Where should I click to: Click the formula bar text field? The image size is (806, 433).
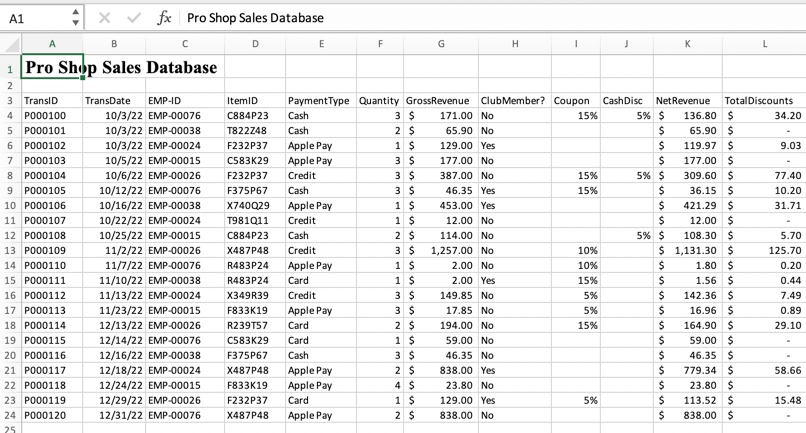[492, 18]
